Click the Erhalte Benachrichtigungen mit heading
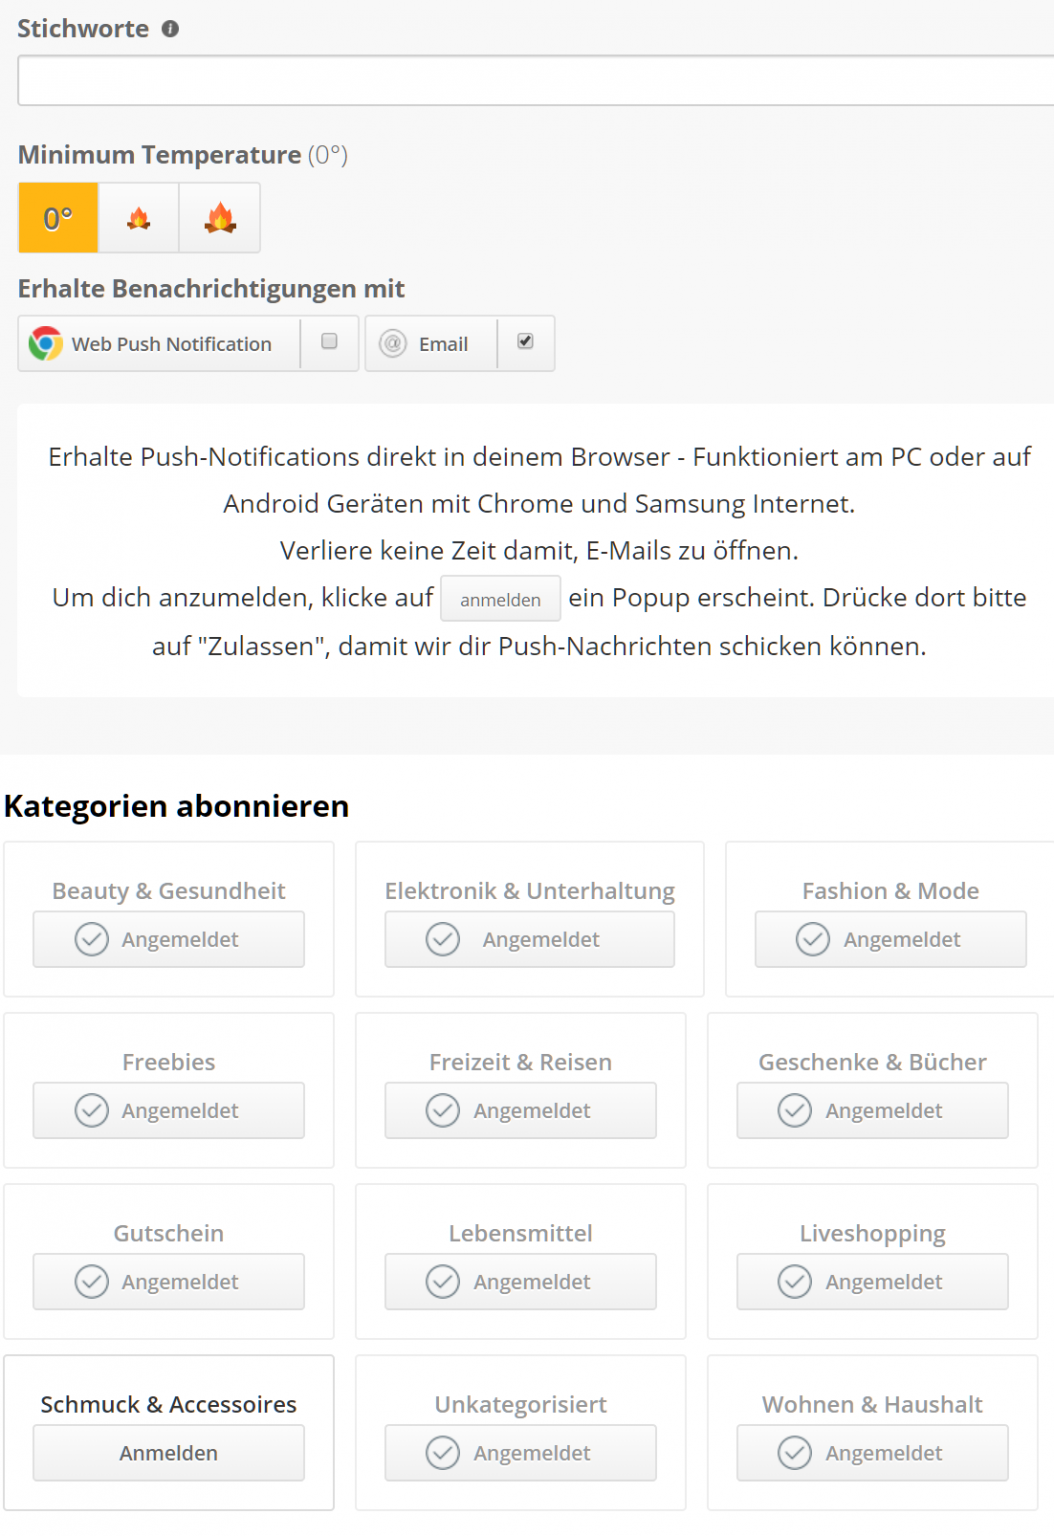This screenshot has height=1536, width=1054. [x=211, y=289]
